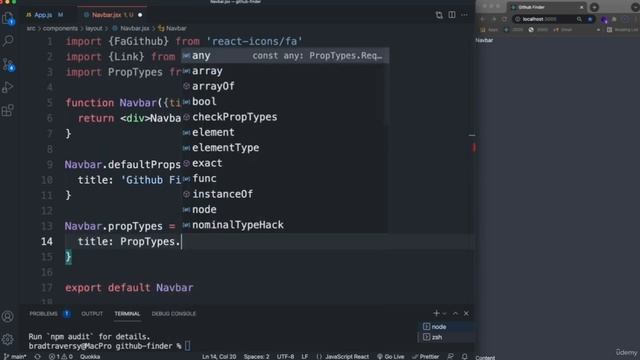Open the Manage gear icon

[x=8, y=339]
